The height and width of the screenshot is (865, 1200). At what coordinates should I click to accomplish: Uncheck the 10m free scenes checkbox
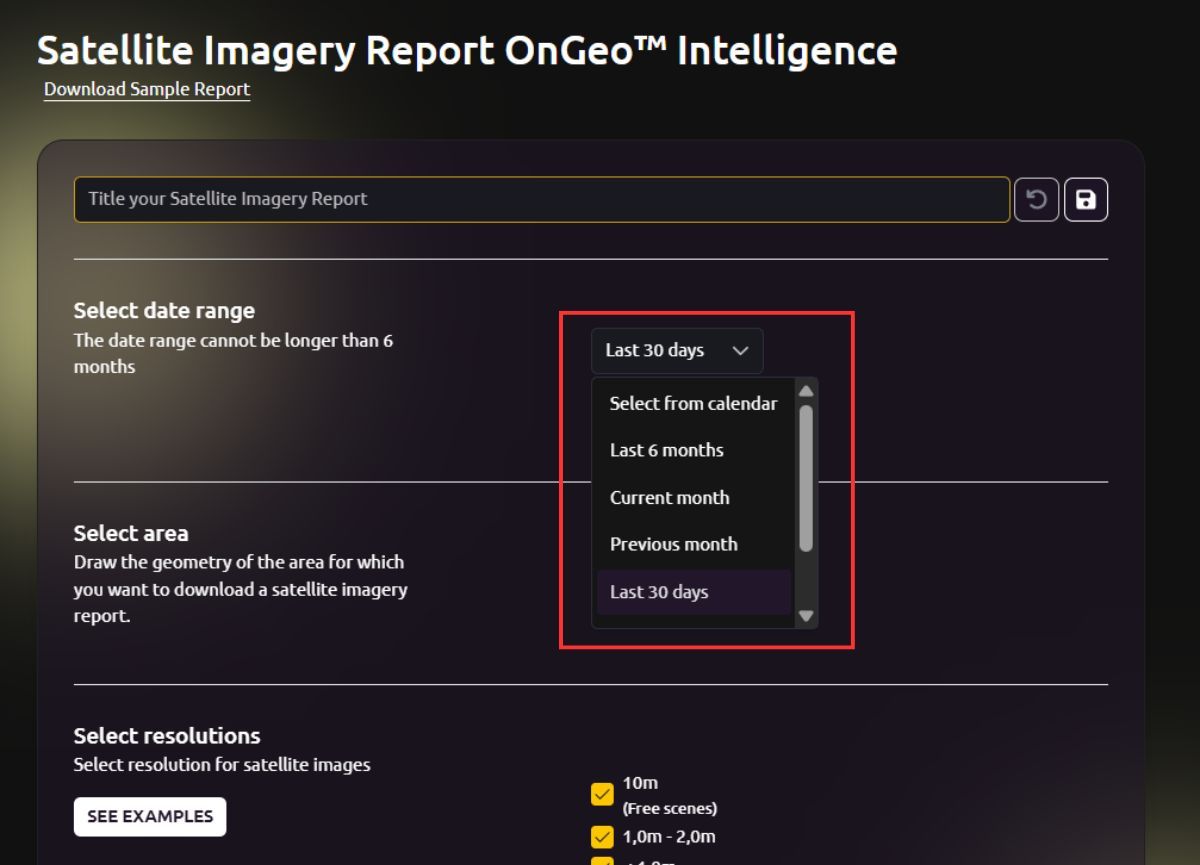[602, 794]
